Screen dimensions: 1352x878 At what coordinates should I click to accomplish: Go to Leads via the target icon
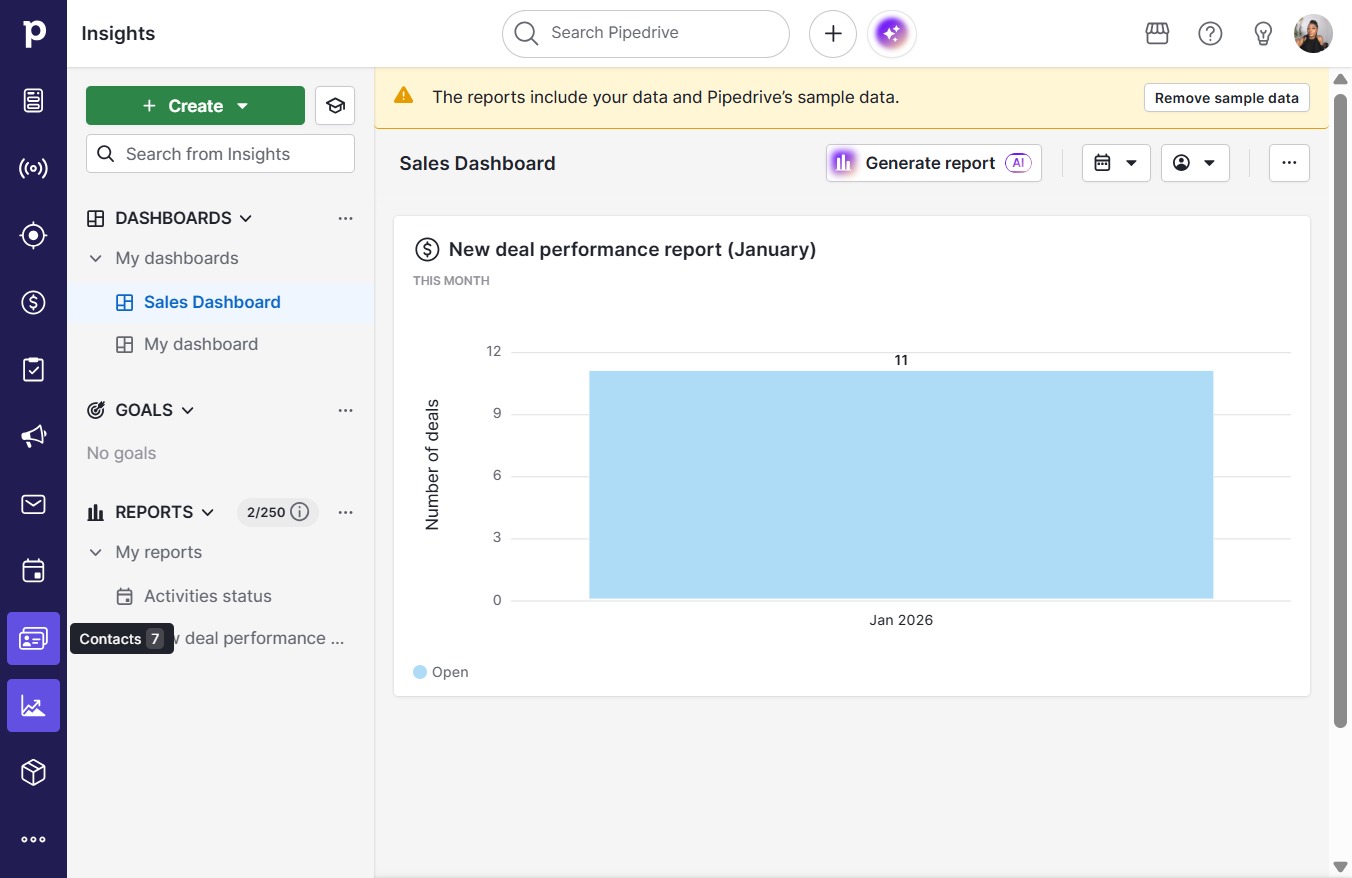pos(34,235)
